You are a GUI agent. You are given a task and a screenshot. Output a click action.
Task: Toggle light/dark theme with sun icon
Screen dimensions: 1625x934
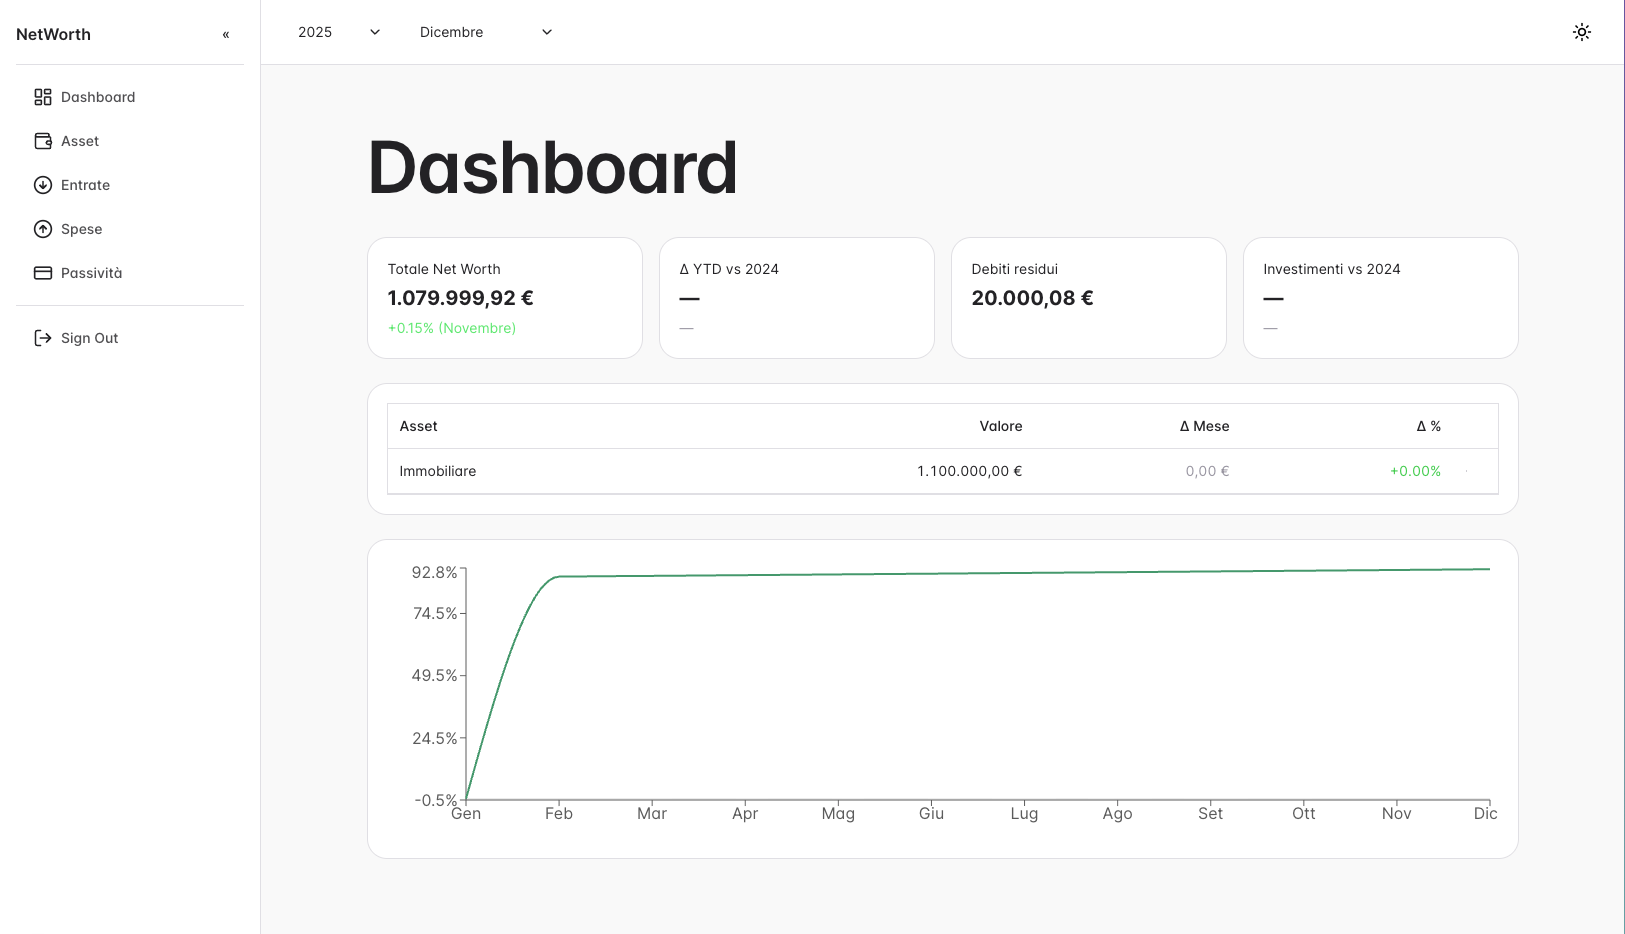(1581, 32)
